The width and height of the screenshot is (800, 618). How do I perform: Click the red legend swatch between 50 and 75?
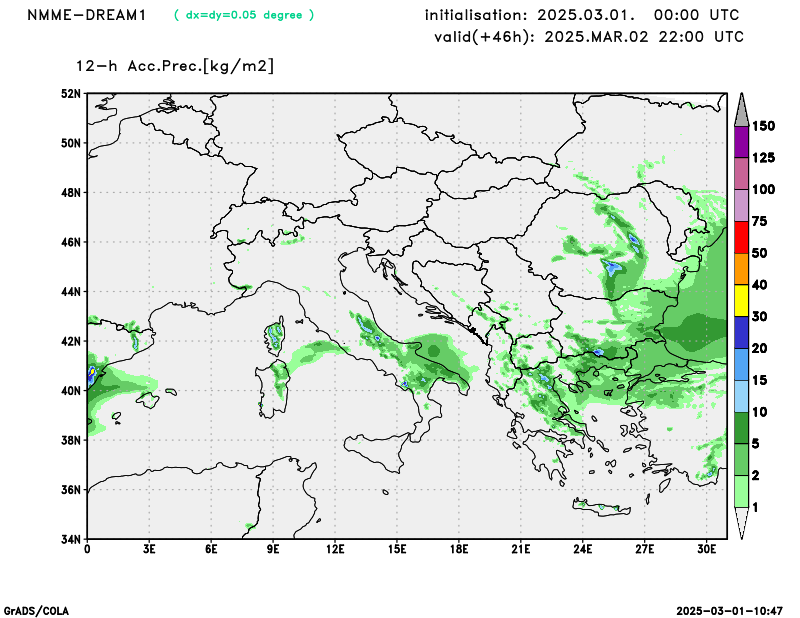coord(741,237)
